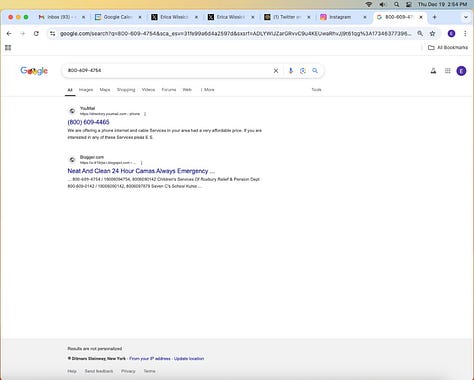Click the zoom magnifier icon in address bar

click(x=420, y=34)
